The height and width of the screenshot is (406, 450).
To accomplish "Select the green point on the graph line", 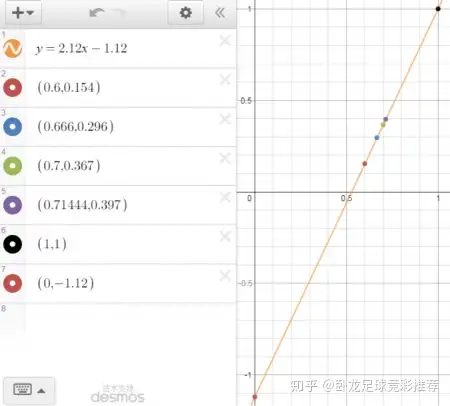I will 383,125.
